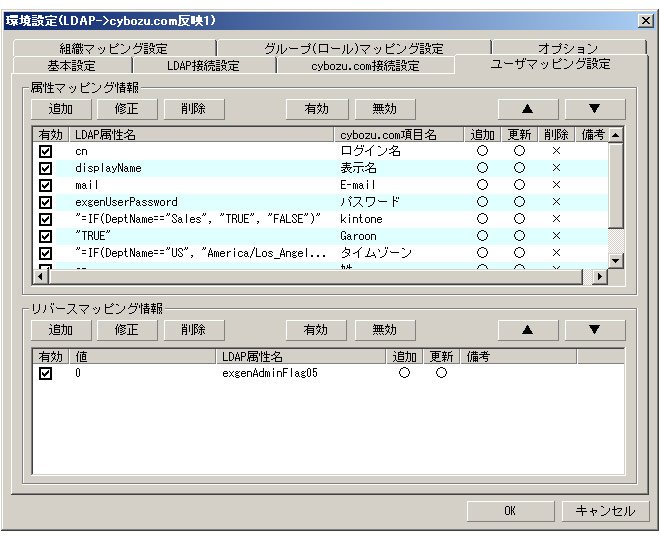Click the タイムゾーン item cell
This screenshot has width=660, height=540.
[x=375, y=253]
